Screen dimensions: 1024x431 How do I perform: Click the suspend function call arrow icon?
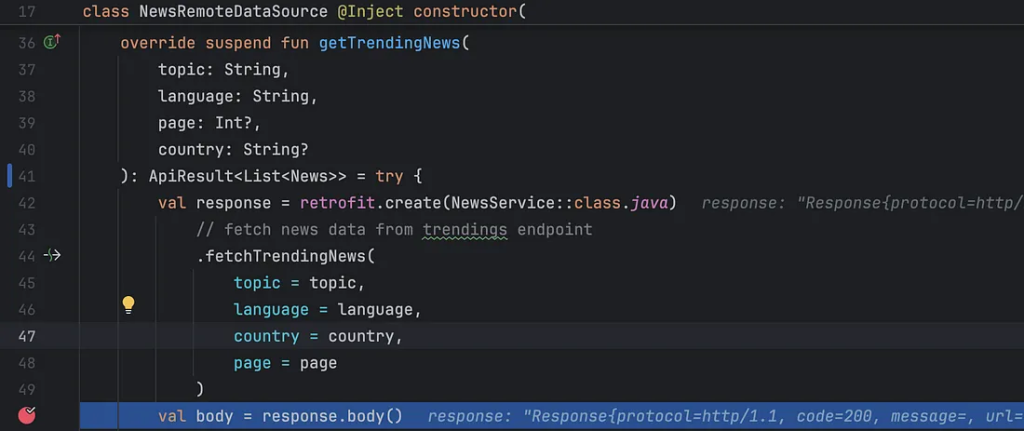(53, 256)
